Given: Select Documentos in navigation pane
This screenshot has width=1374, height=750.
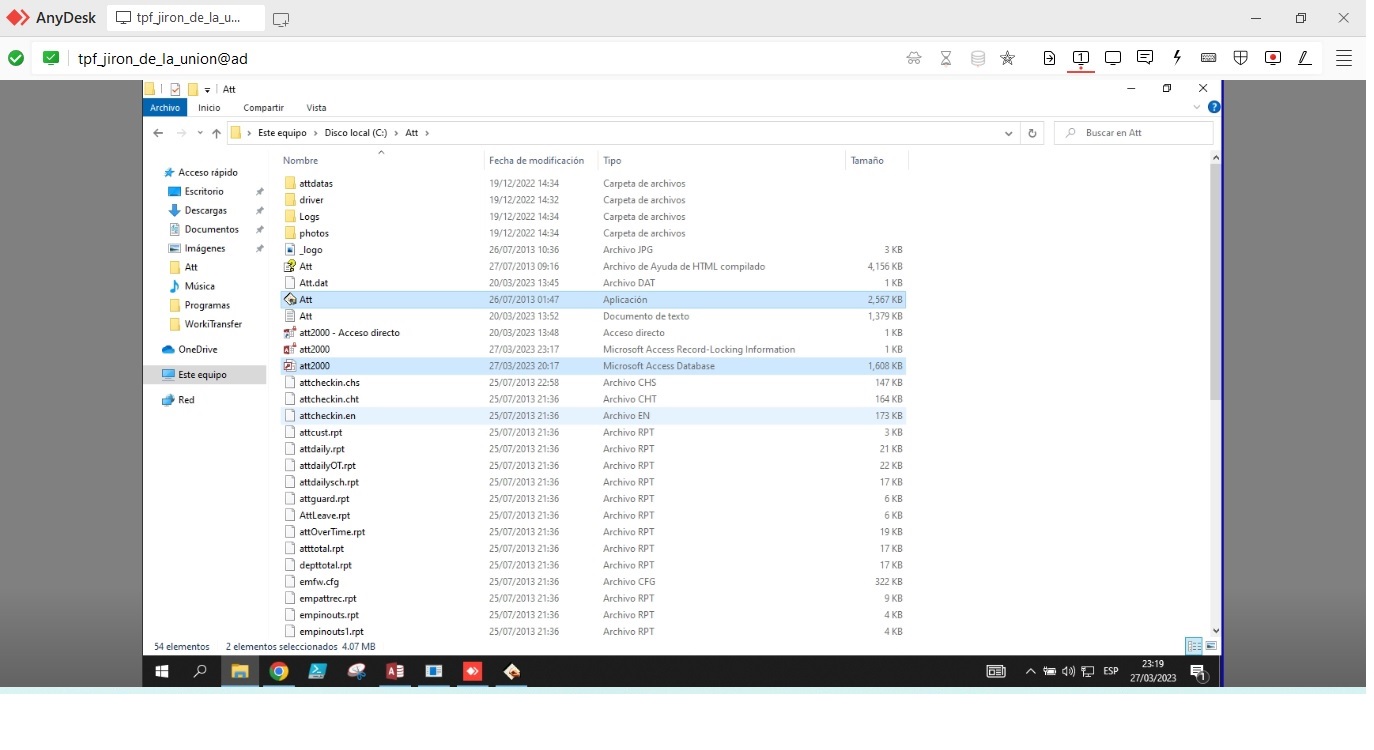Looking at the screenshot, I should 211,229.
